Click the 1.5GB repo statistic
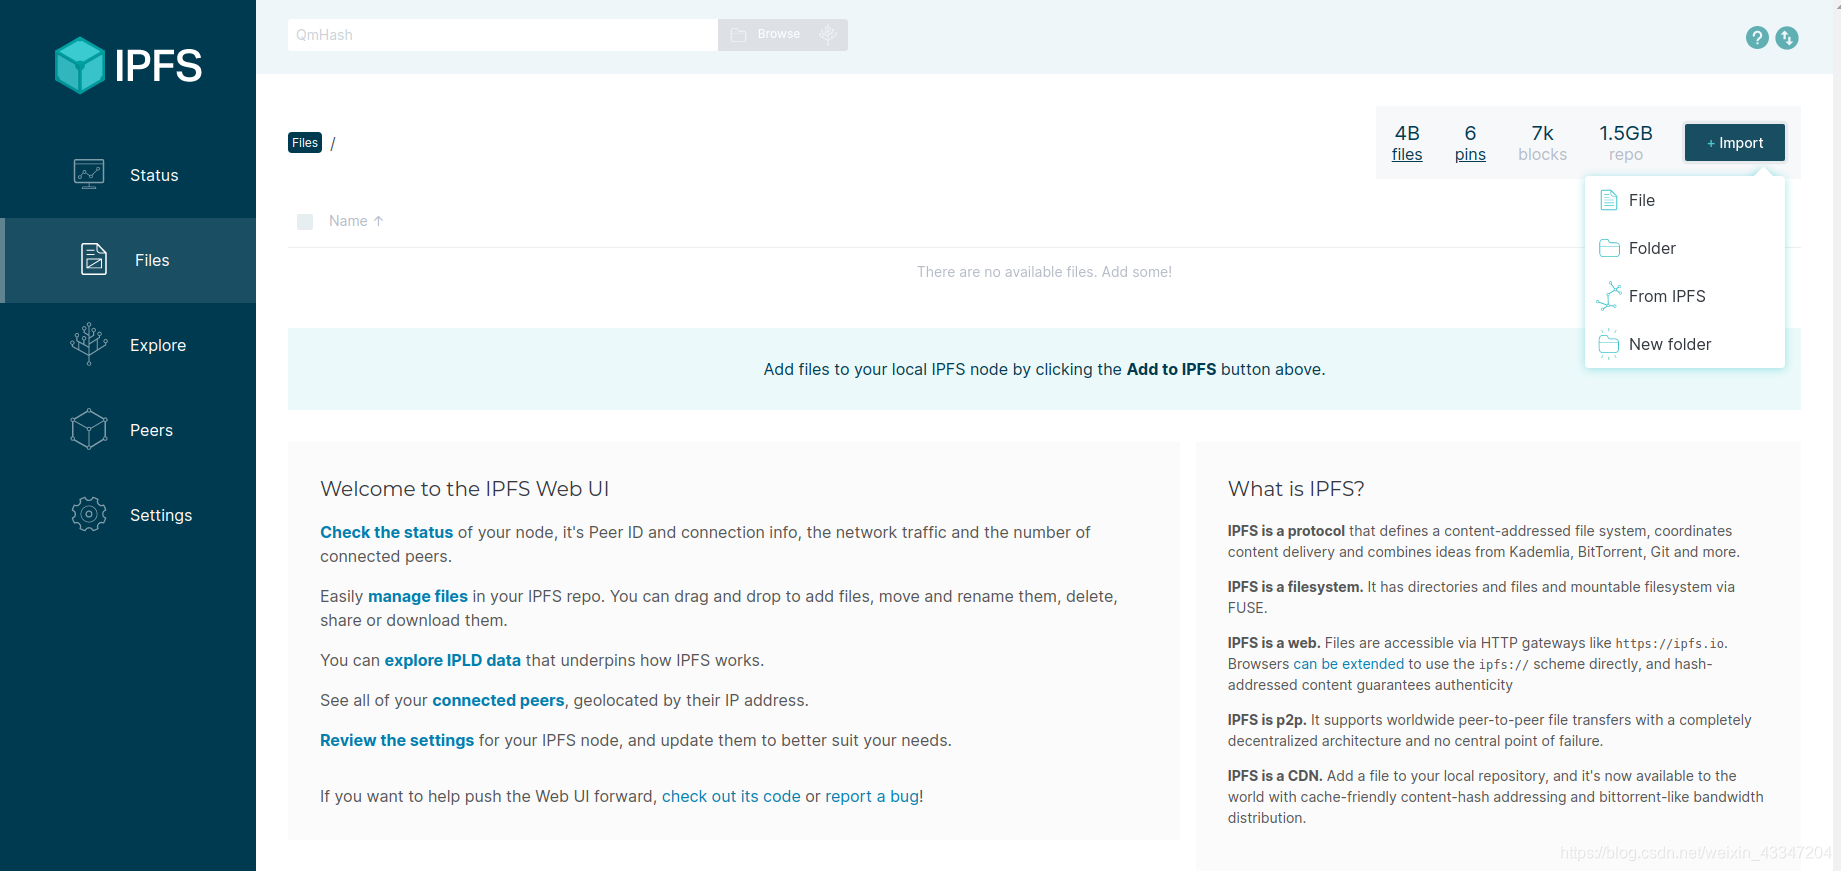 (x=1626, y=143)
